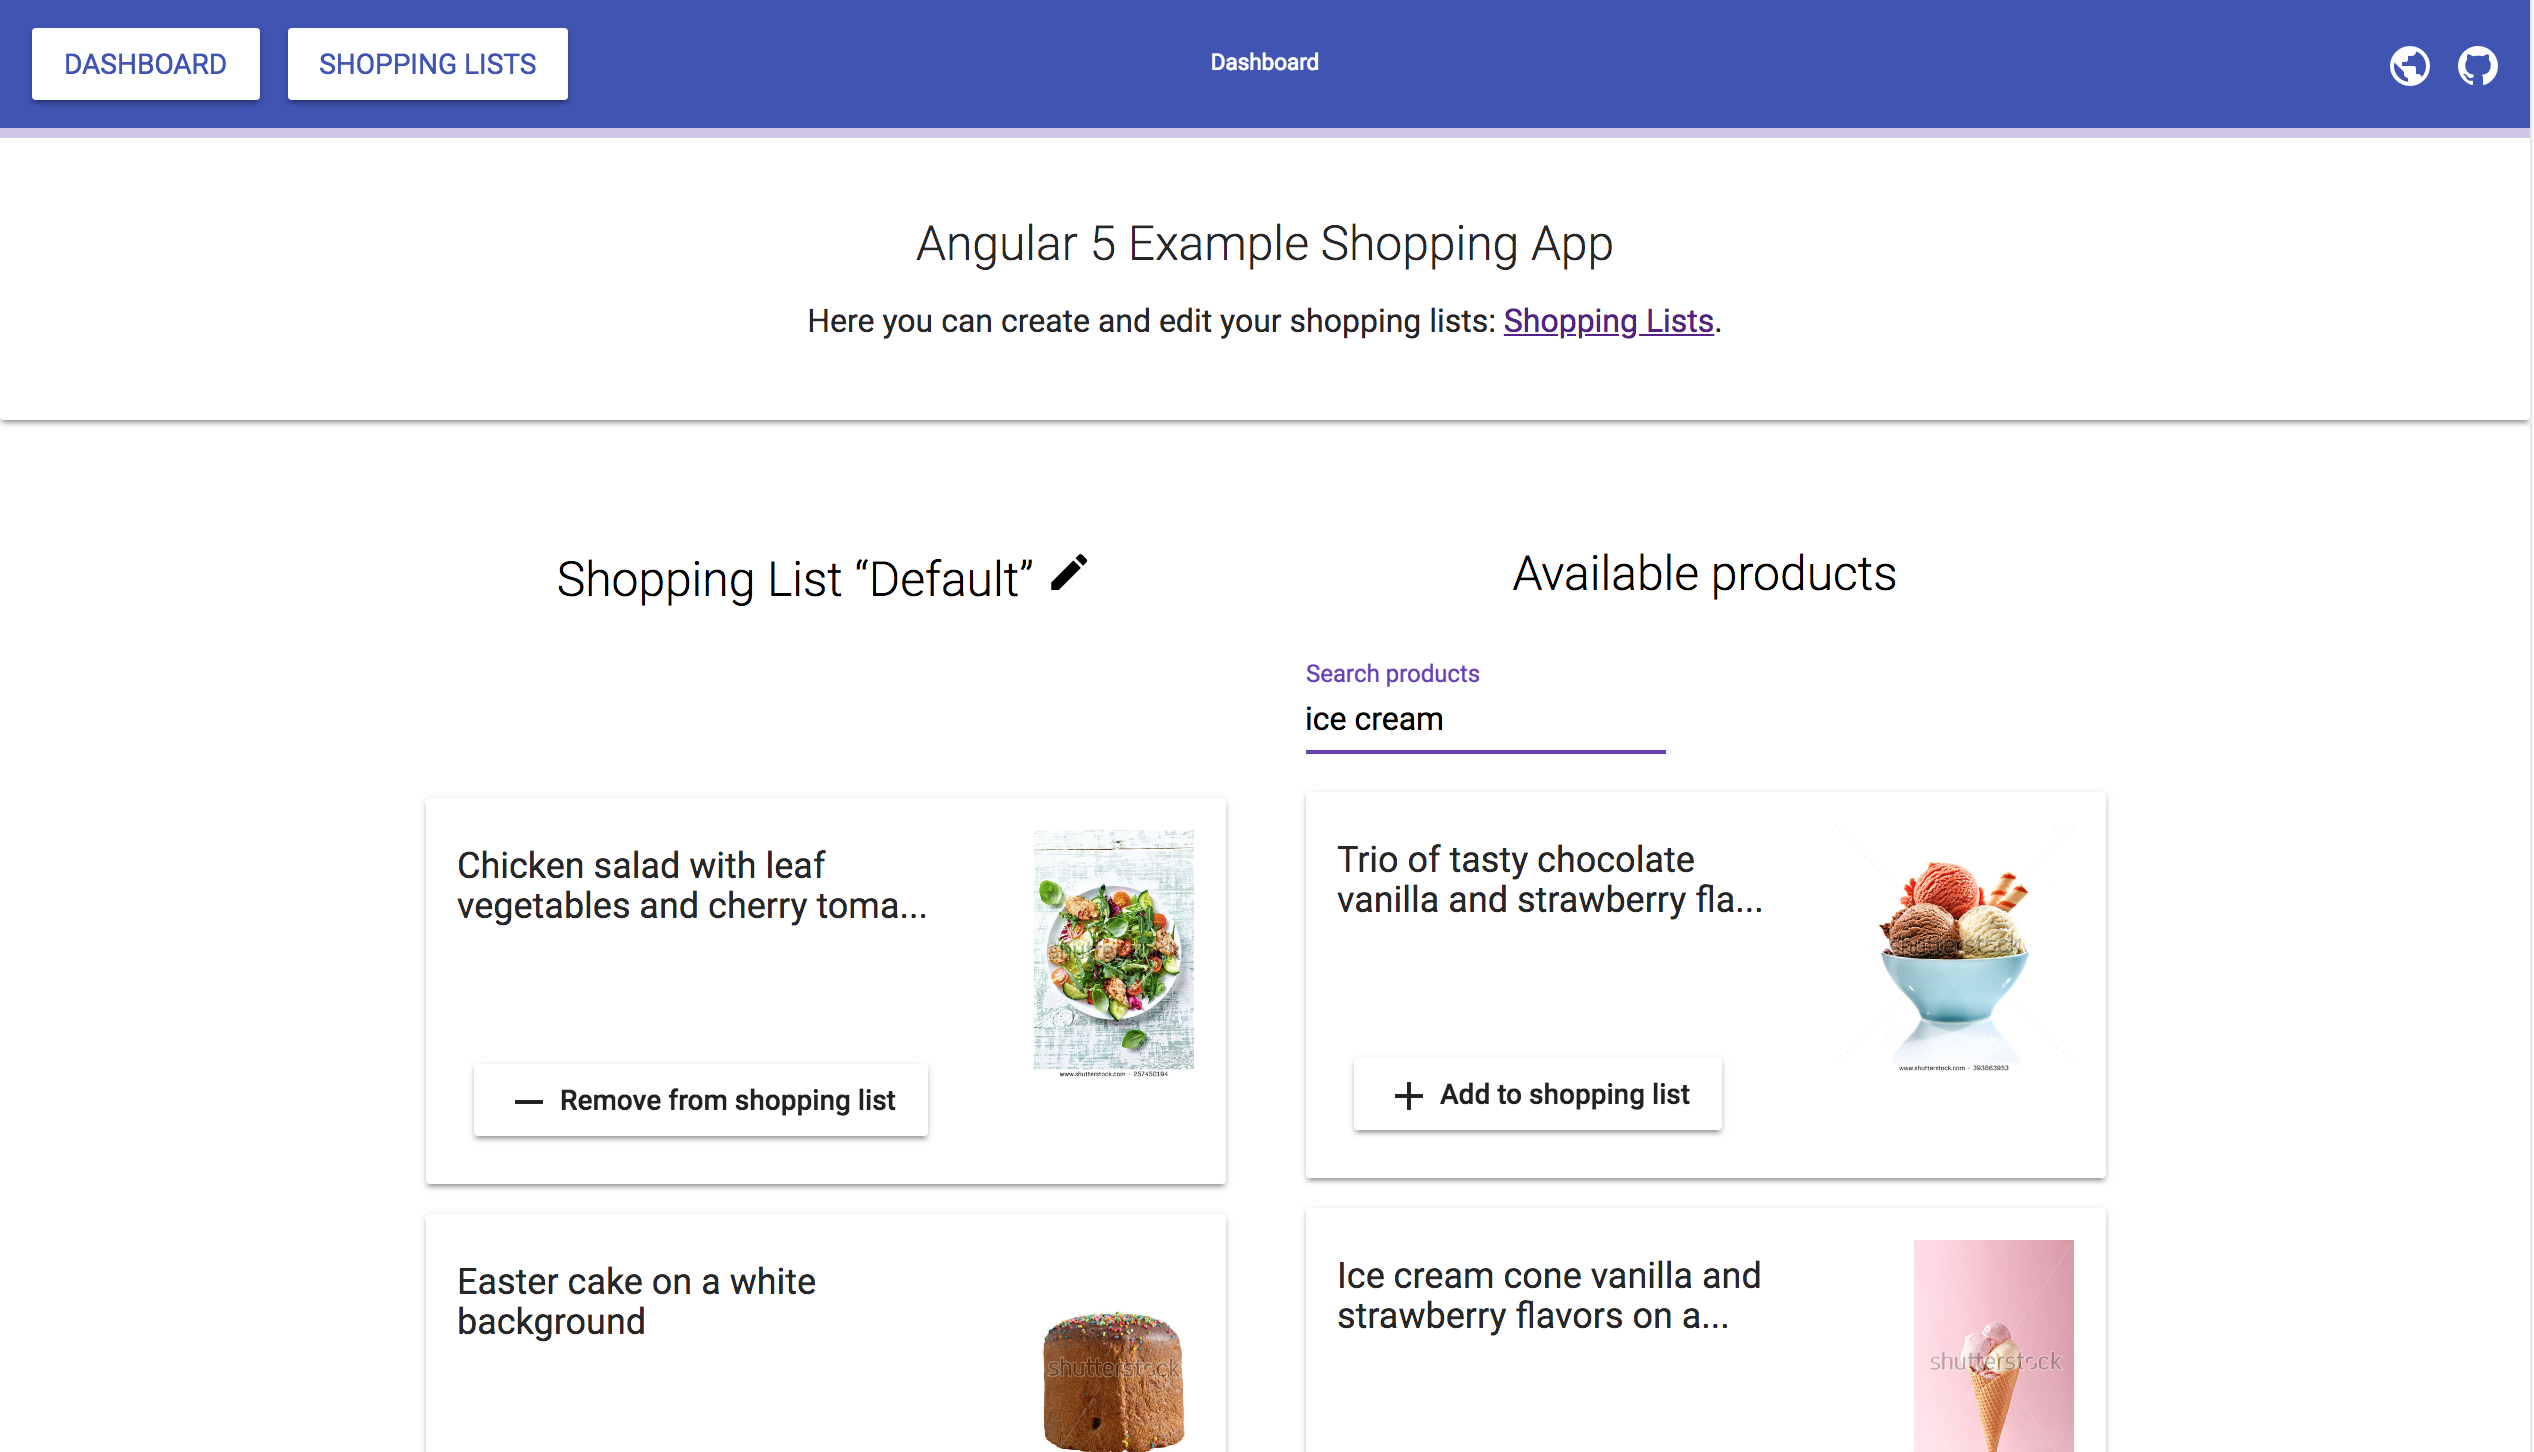The image size is (2534, 1452).
Task: Click the SHOPPING LISTS navigation icon button
Action: pos(426,64)
